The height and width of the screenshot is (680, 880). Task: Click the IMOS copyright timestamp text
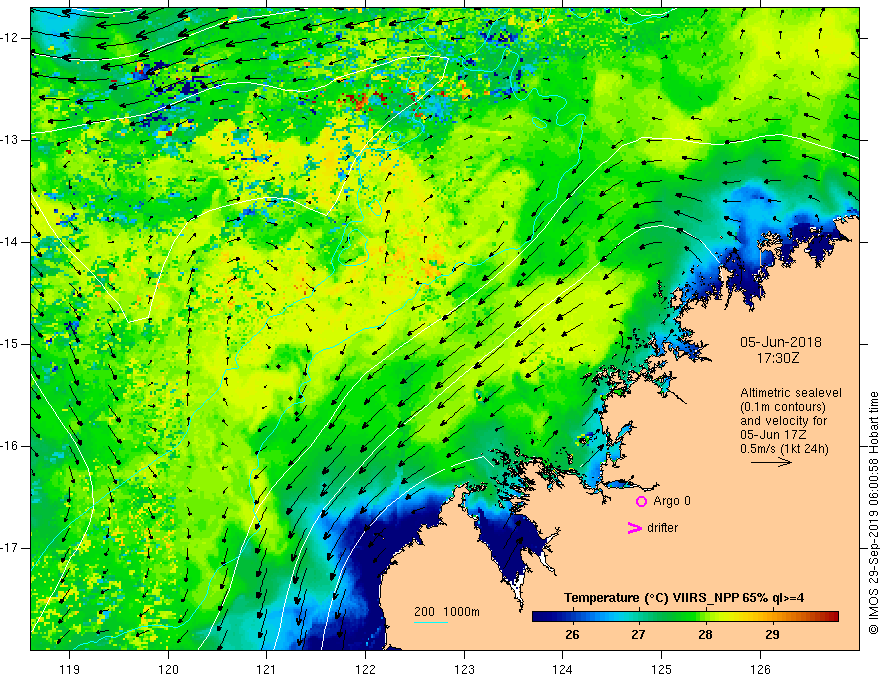pyautogui.click(x=873, y=513)
